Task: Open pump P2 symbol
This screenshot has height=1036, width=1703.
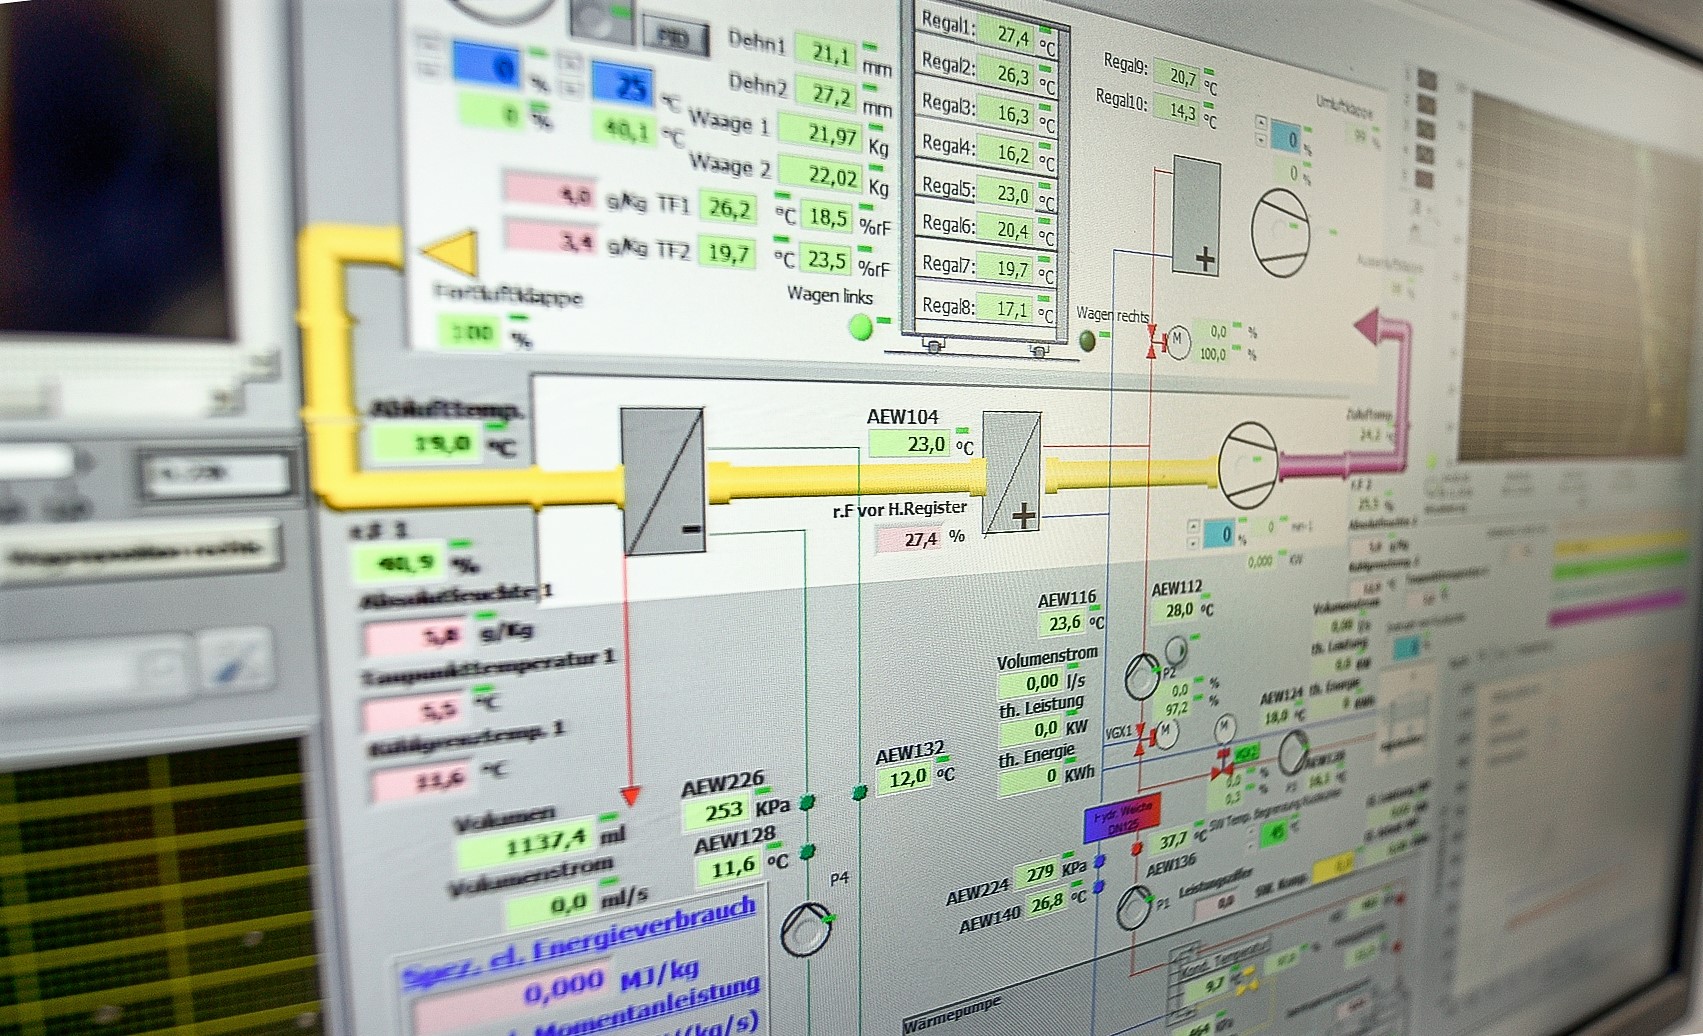Action: click(x=1142, y=677)
